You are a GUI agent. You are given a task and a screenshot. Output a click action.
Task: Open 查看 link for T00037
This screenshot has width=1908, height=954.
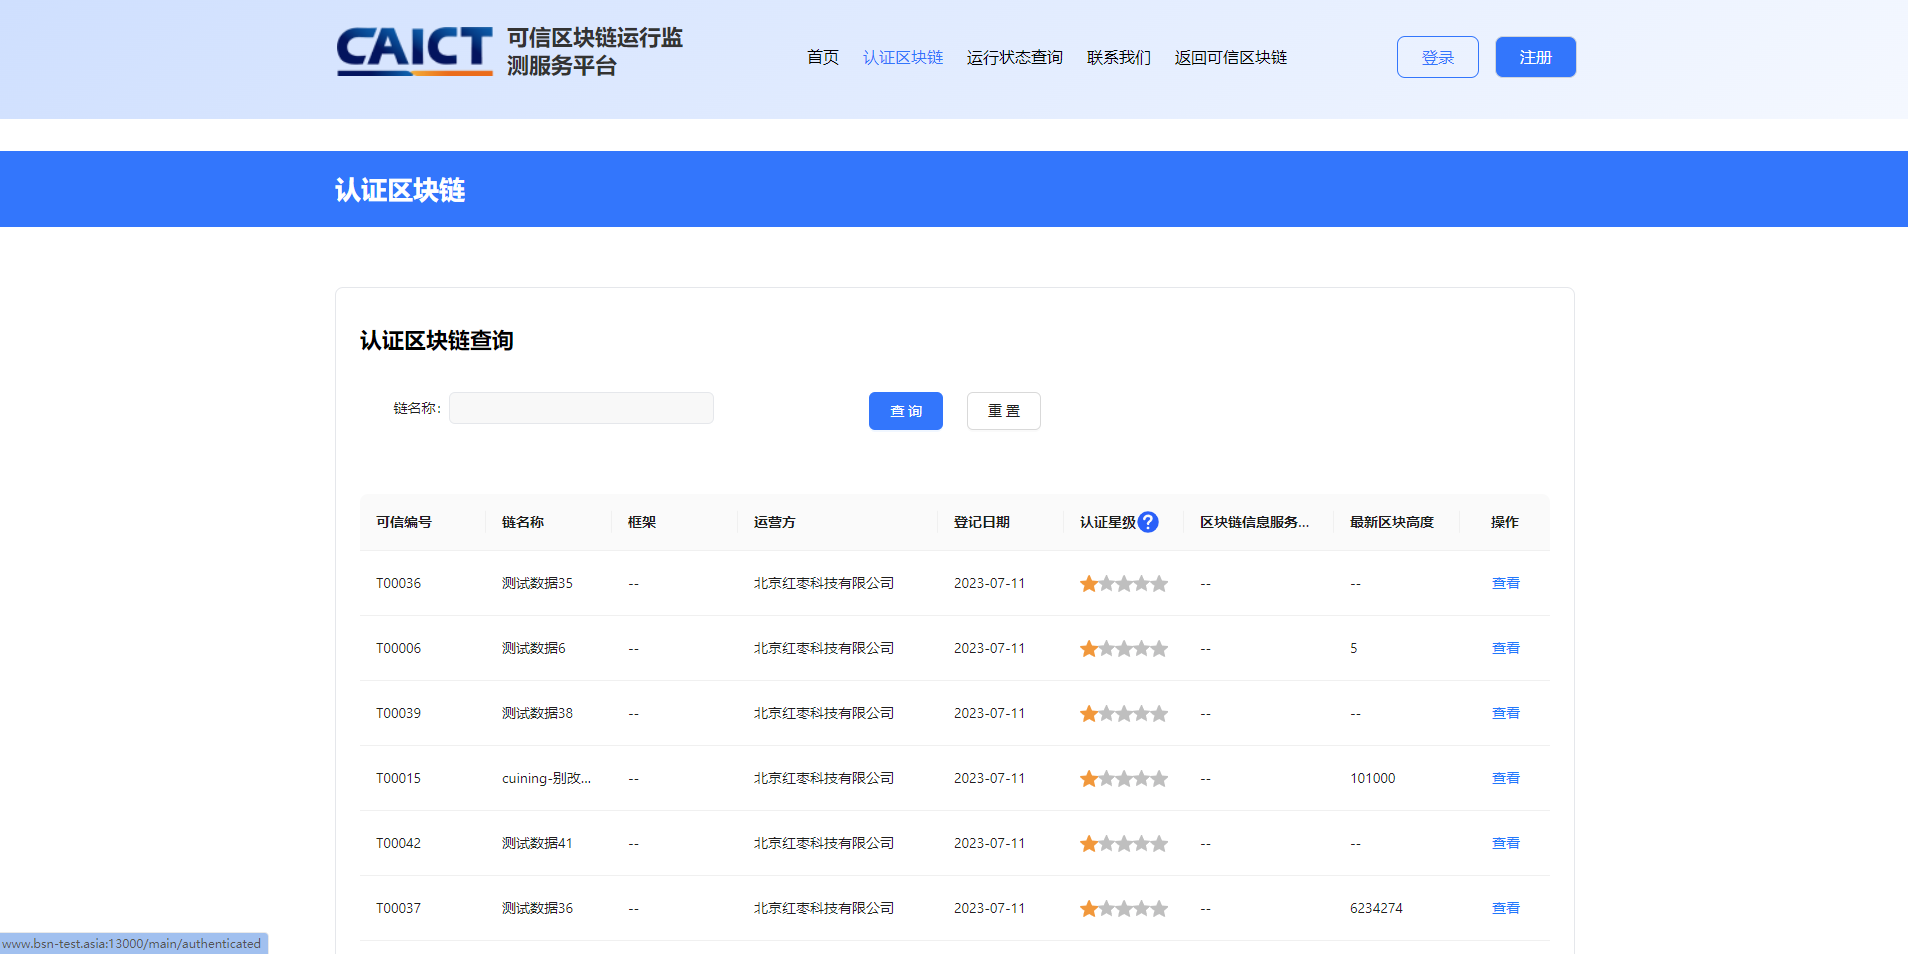pos(1505,908)
